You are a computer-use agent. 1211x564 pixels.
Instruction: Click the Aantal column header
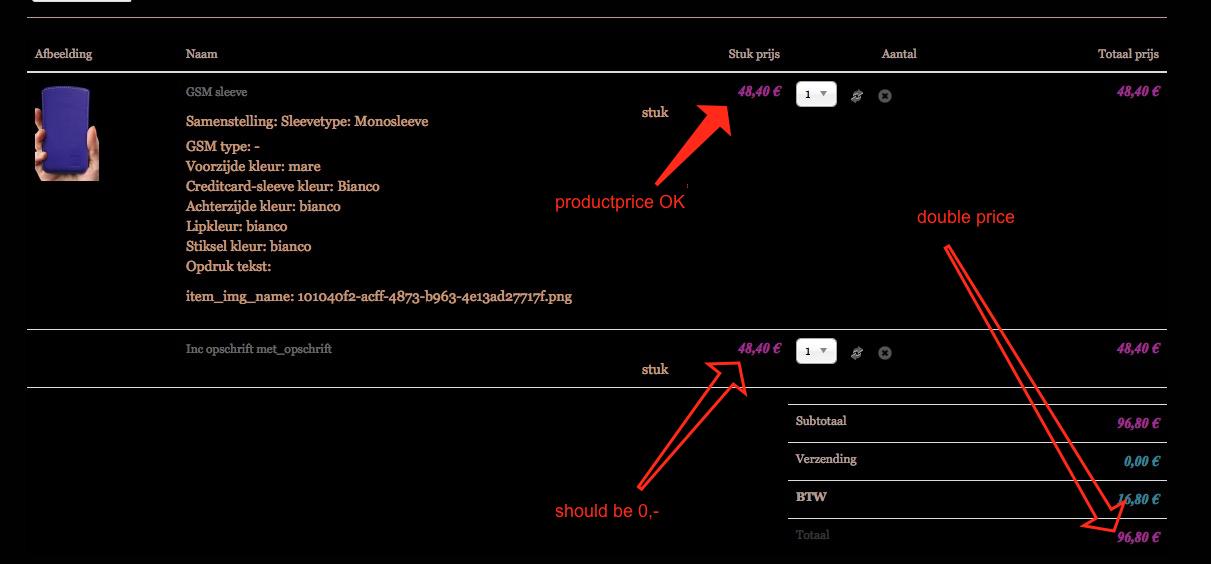coord(899,54)
